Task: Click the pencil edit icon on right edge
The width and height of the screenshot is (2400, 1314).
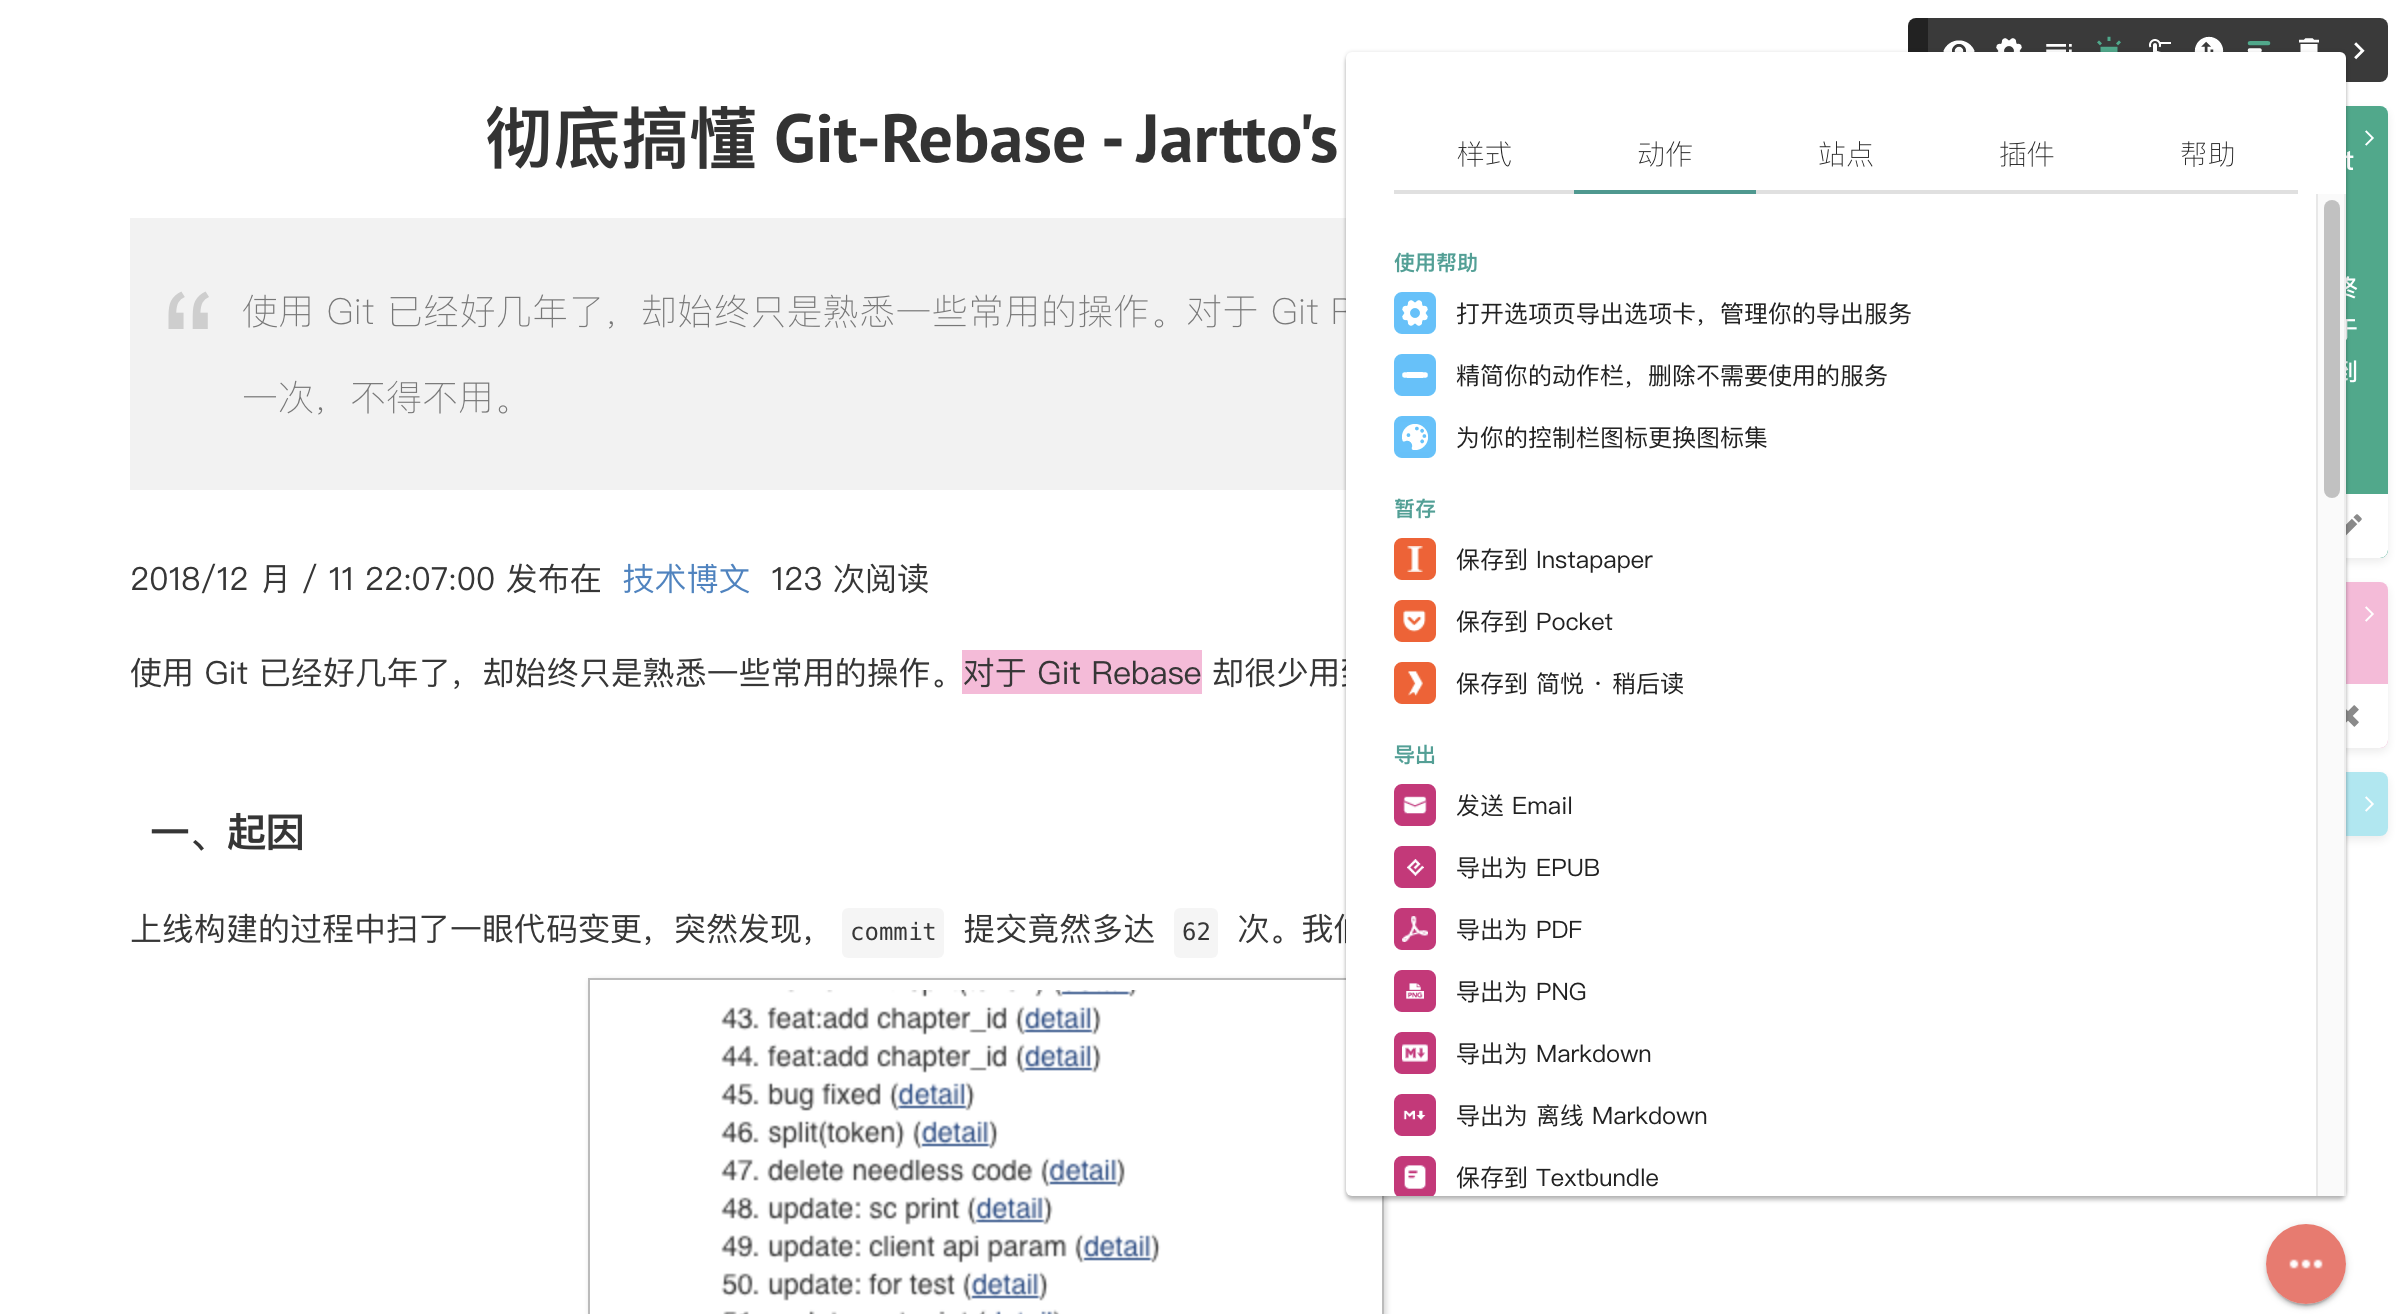Action: coord(2353,523)
